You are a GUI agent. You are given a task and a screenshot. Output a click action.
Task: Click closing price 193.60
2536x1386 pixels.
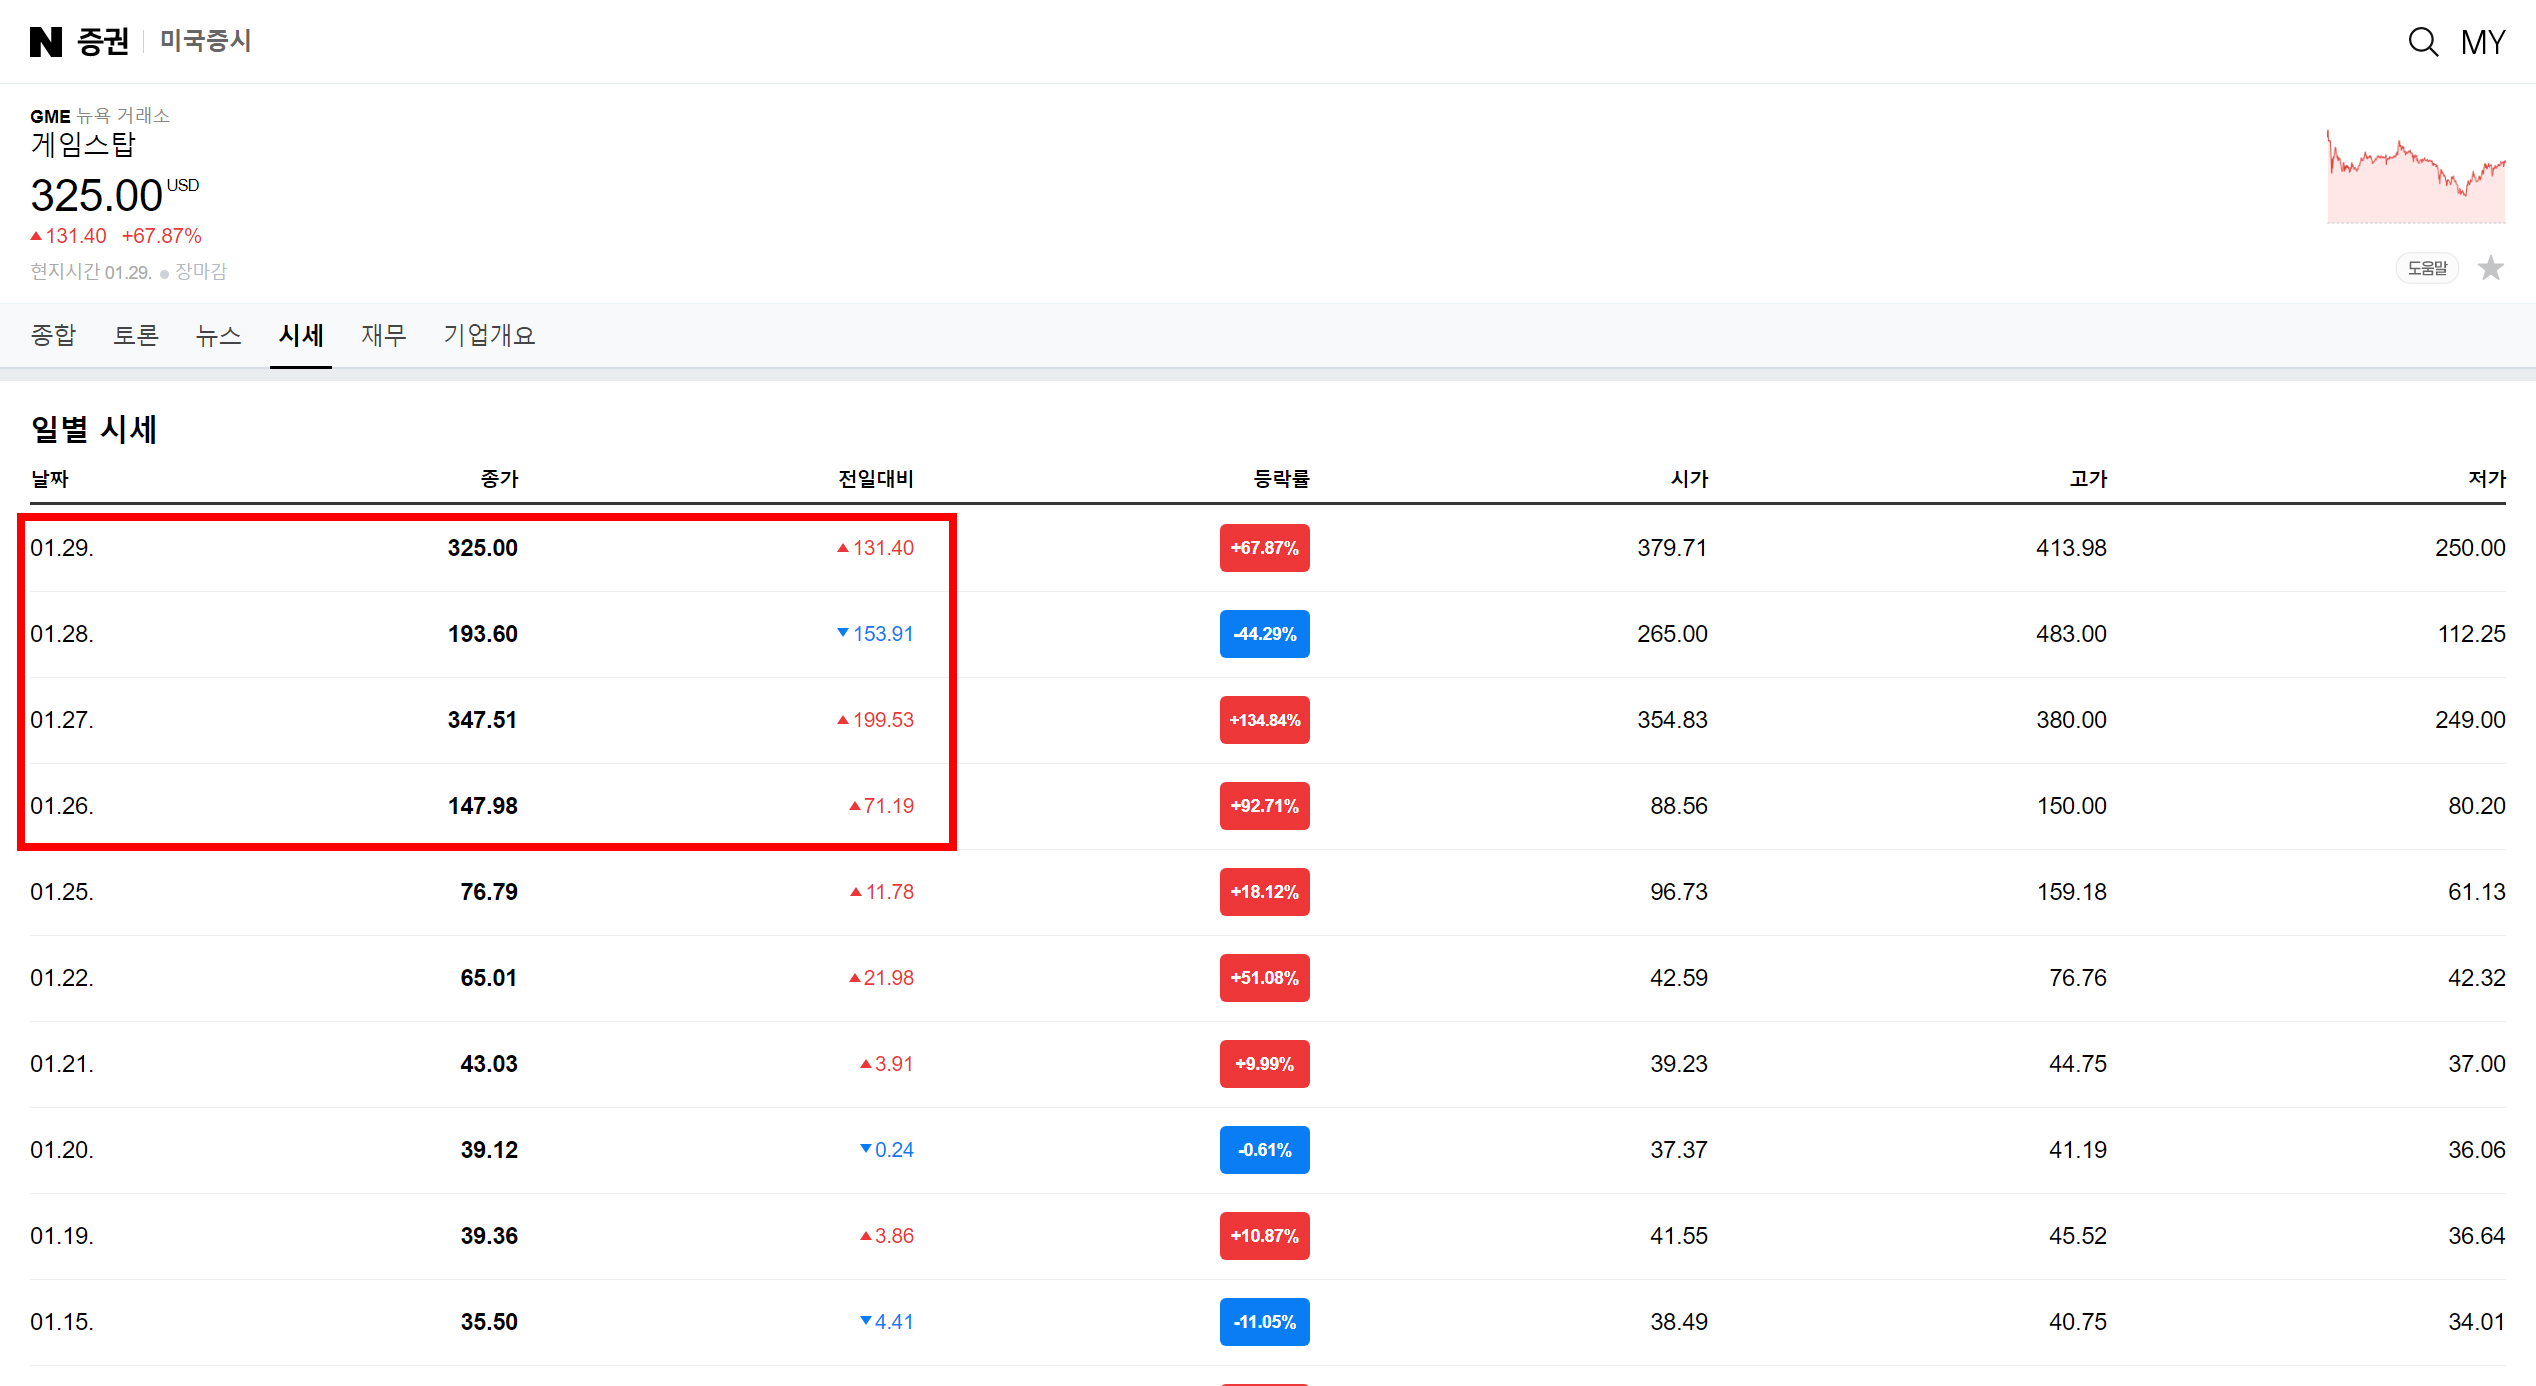pos(483,634)
